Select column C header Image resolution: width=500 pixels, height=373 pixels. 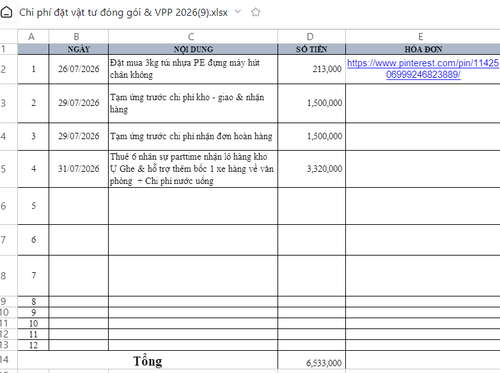(193, 36)
